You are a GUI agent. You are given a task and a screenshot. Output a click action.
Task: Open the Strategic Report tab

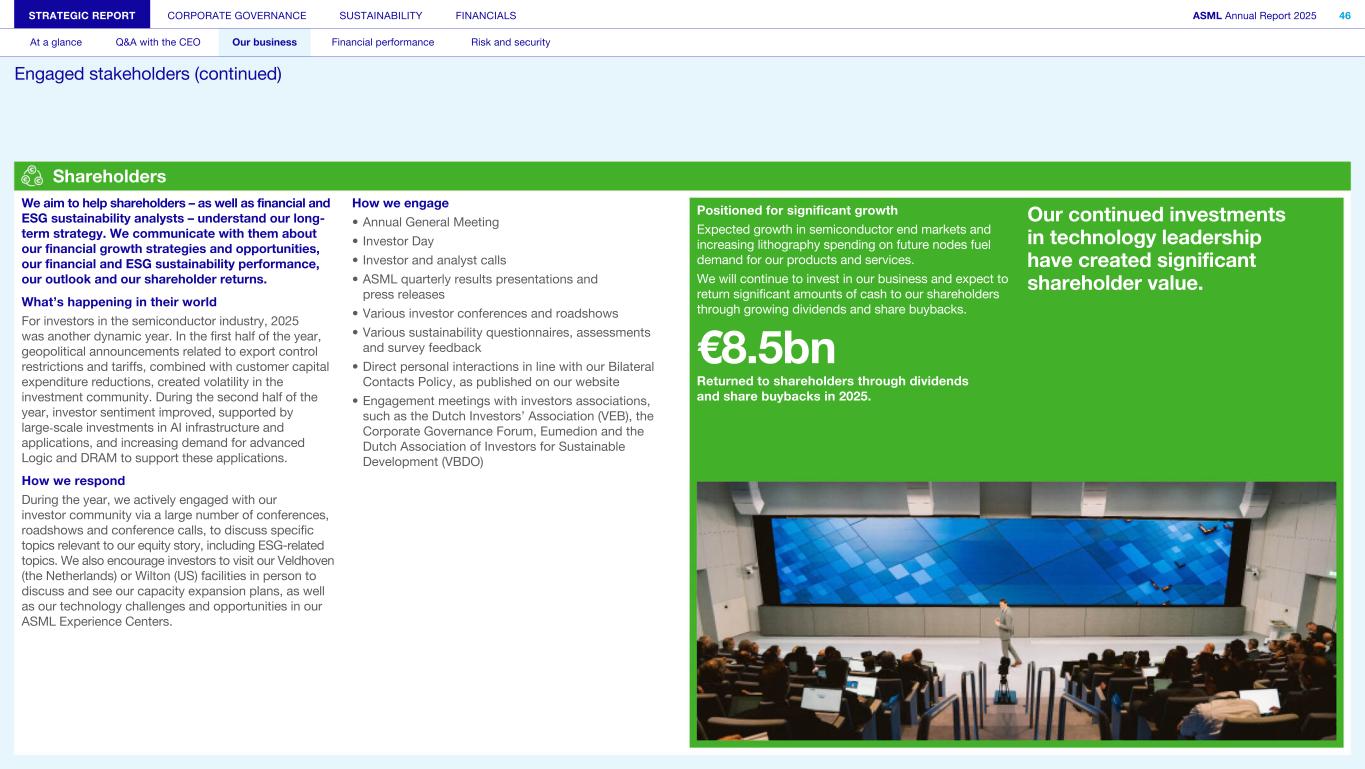(82, 15)
